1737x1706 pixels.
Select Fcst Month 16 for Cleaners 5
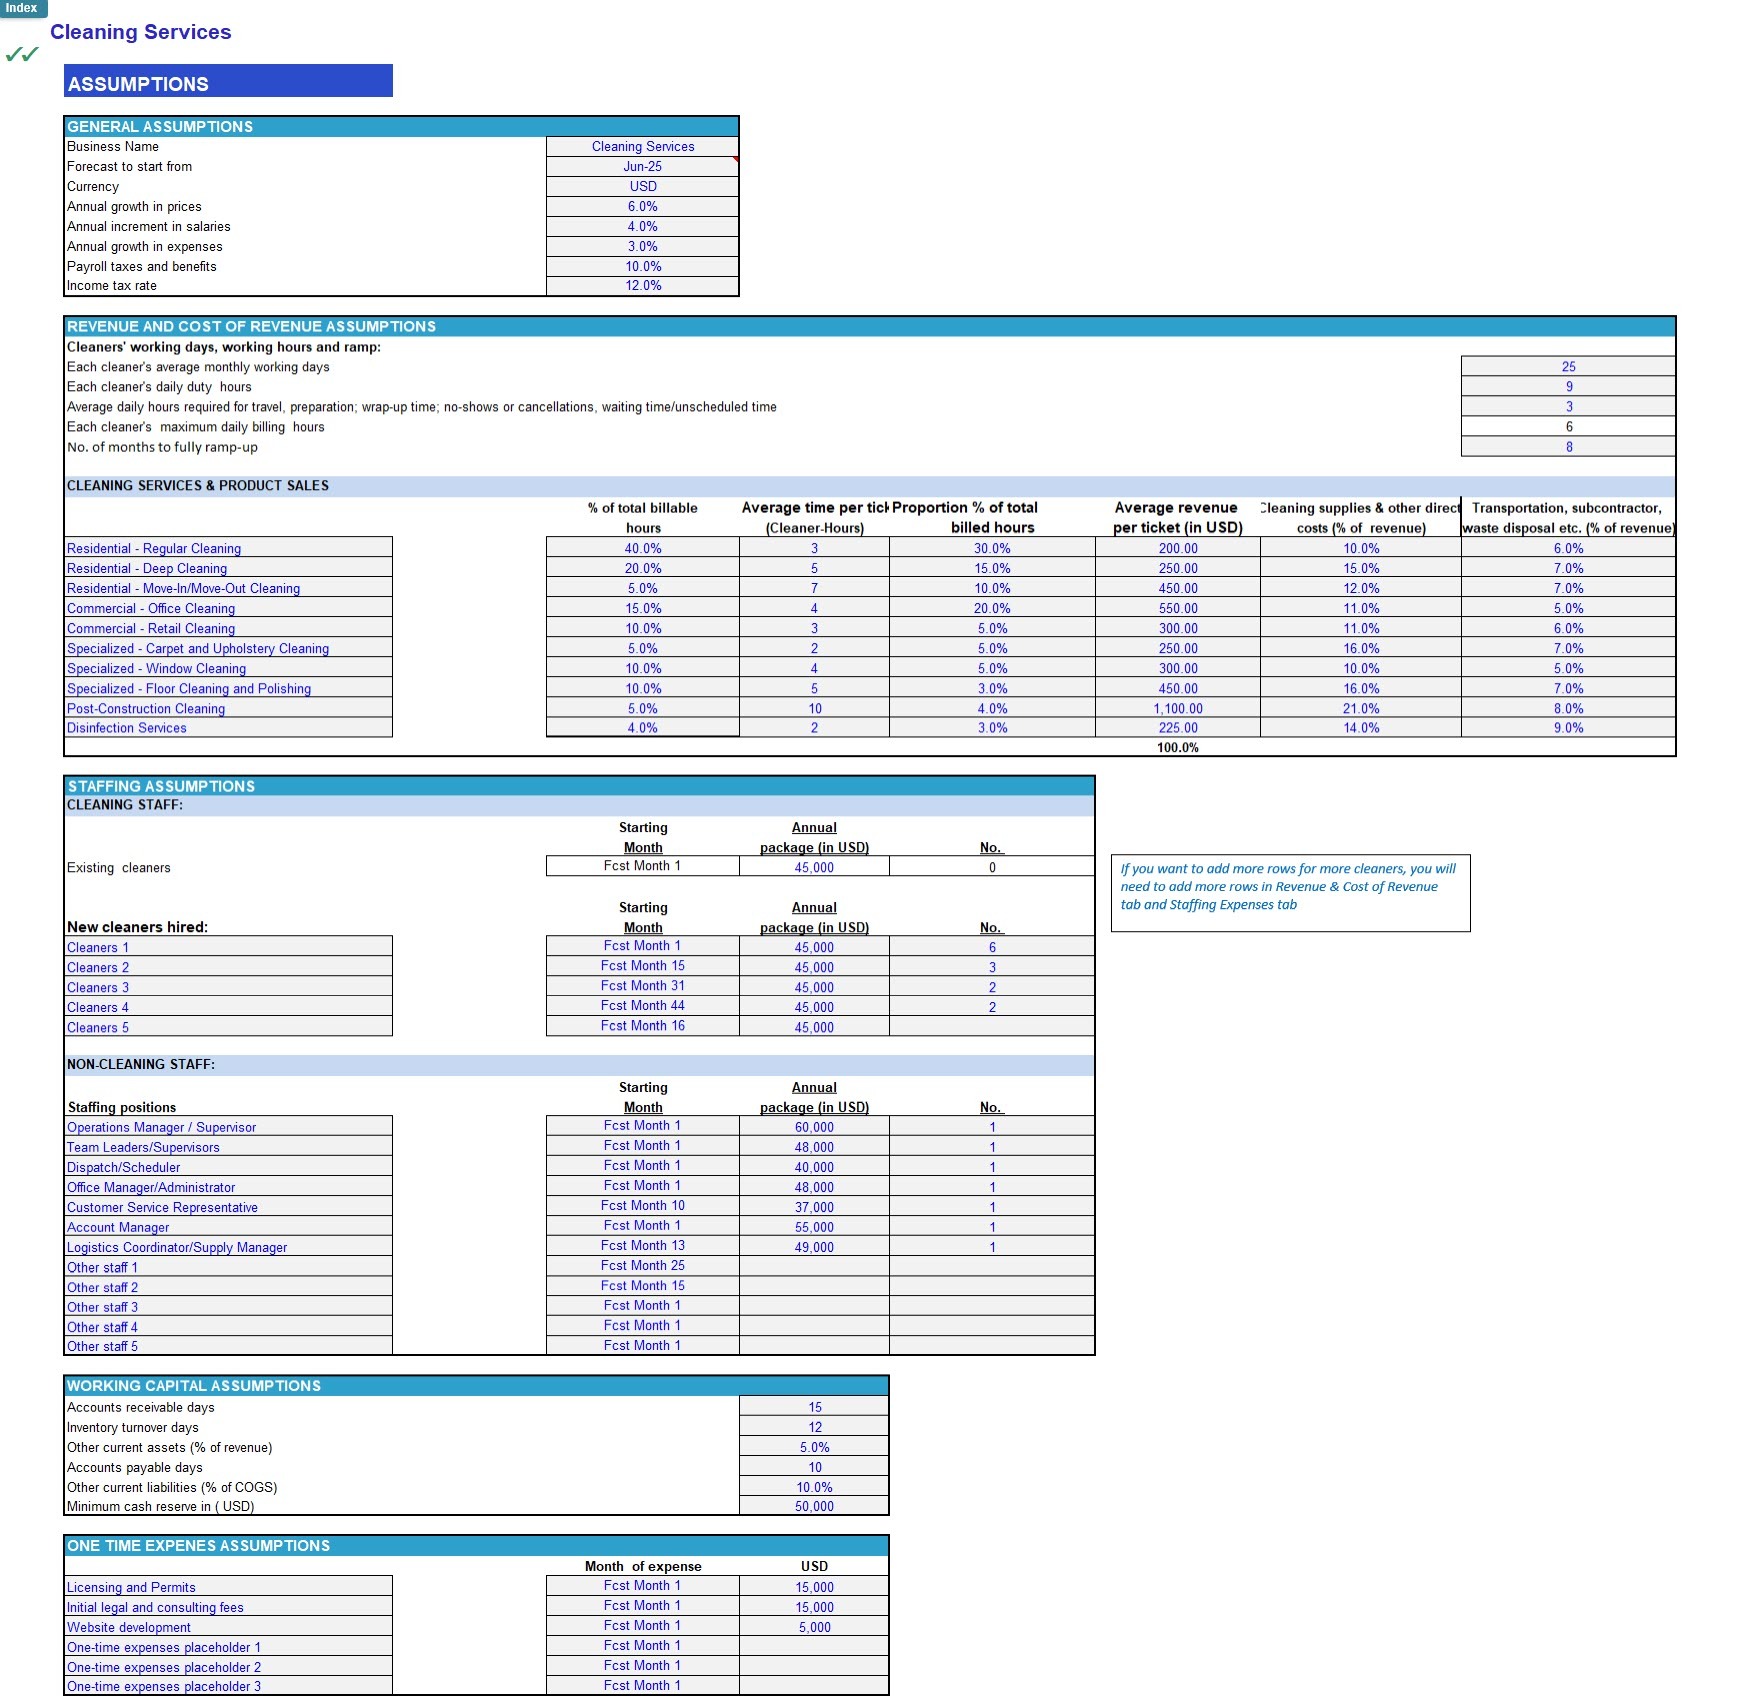click(642, 1026)
